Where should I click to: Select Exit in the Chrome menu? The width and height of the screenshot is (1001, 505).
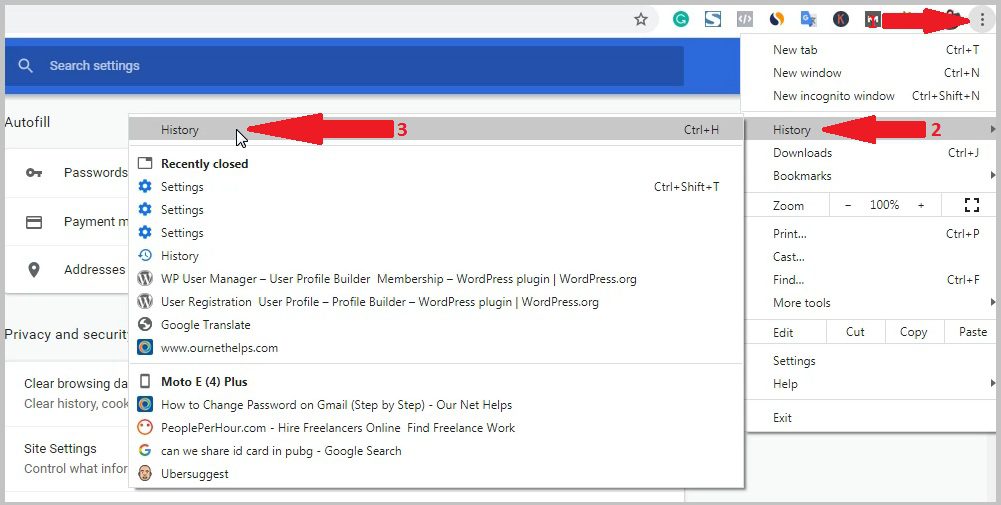[x=870, y=418]
